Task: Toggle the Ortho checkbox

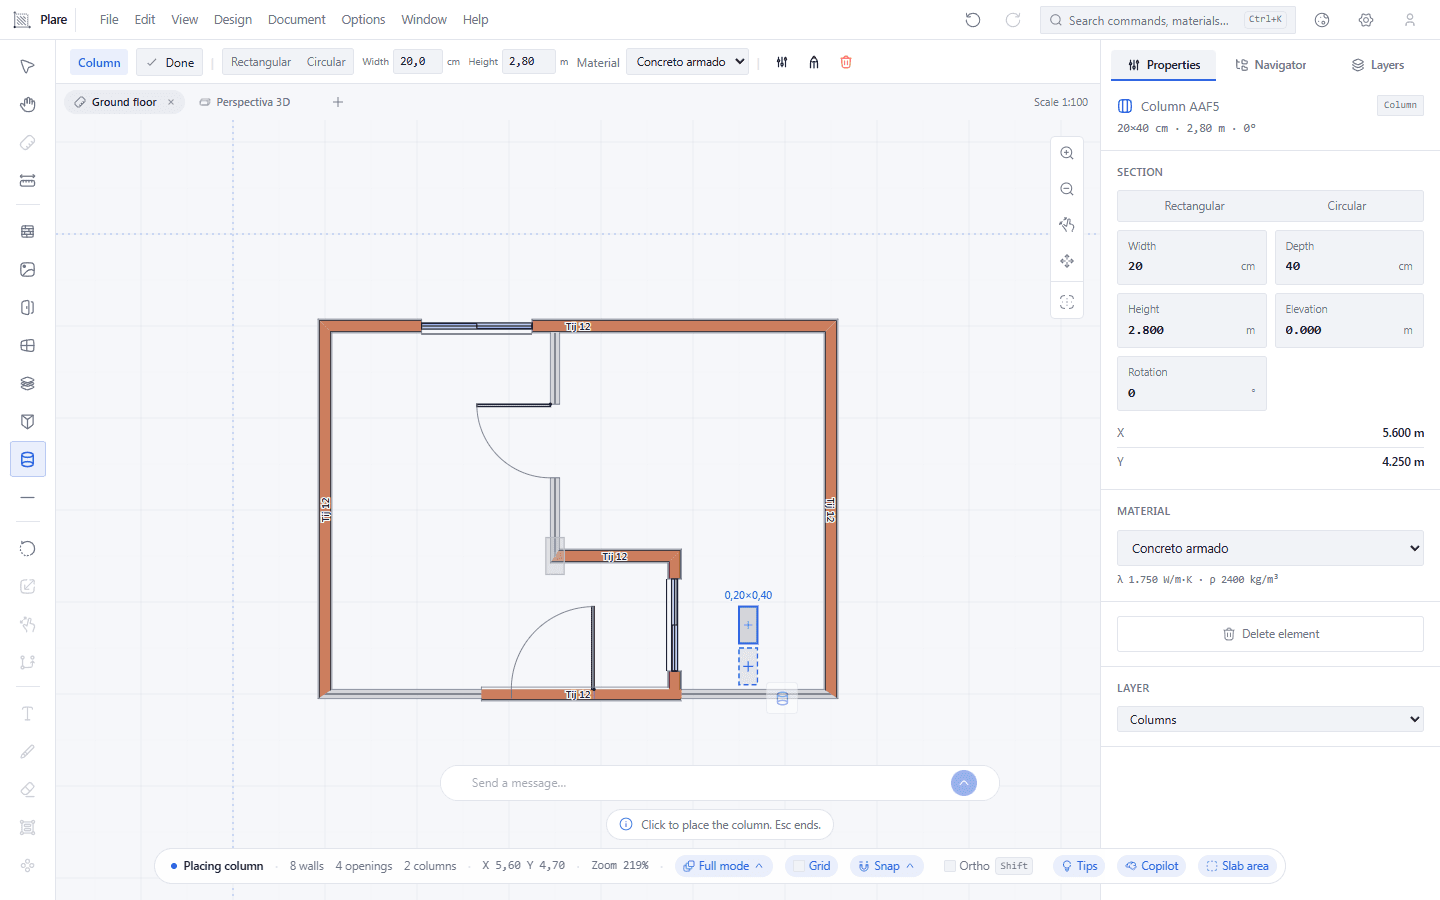Action: [x=950, y=866]
